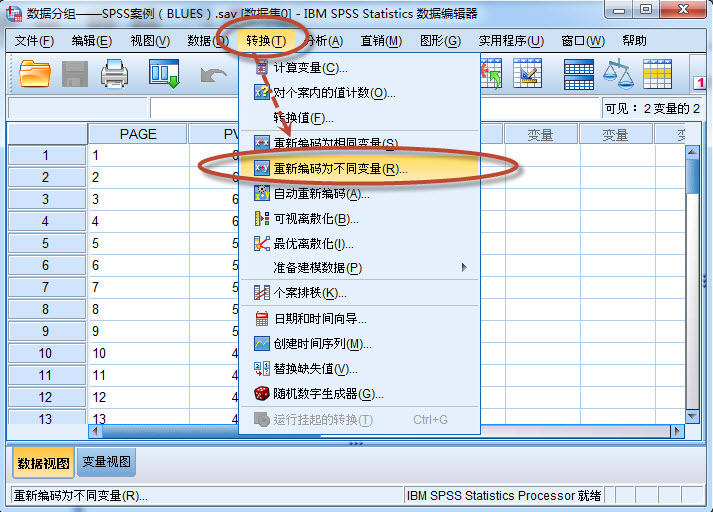Click the Split File toolbar icon
Screen dimensions: 713x512
(578, 74)
